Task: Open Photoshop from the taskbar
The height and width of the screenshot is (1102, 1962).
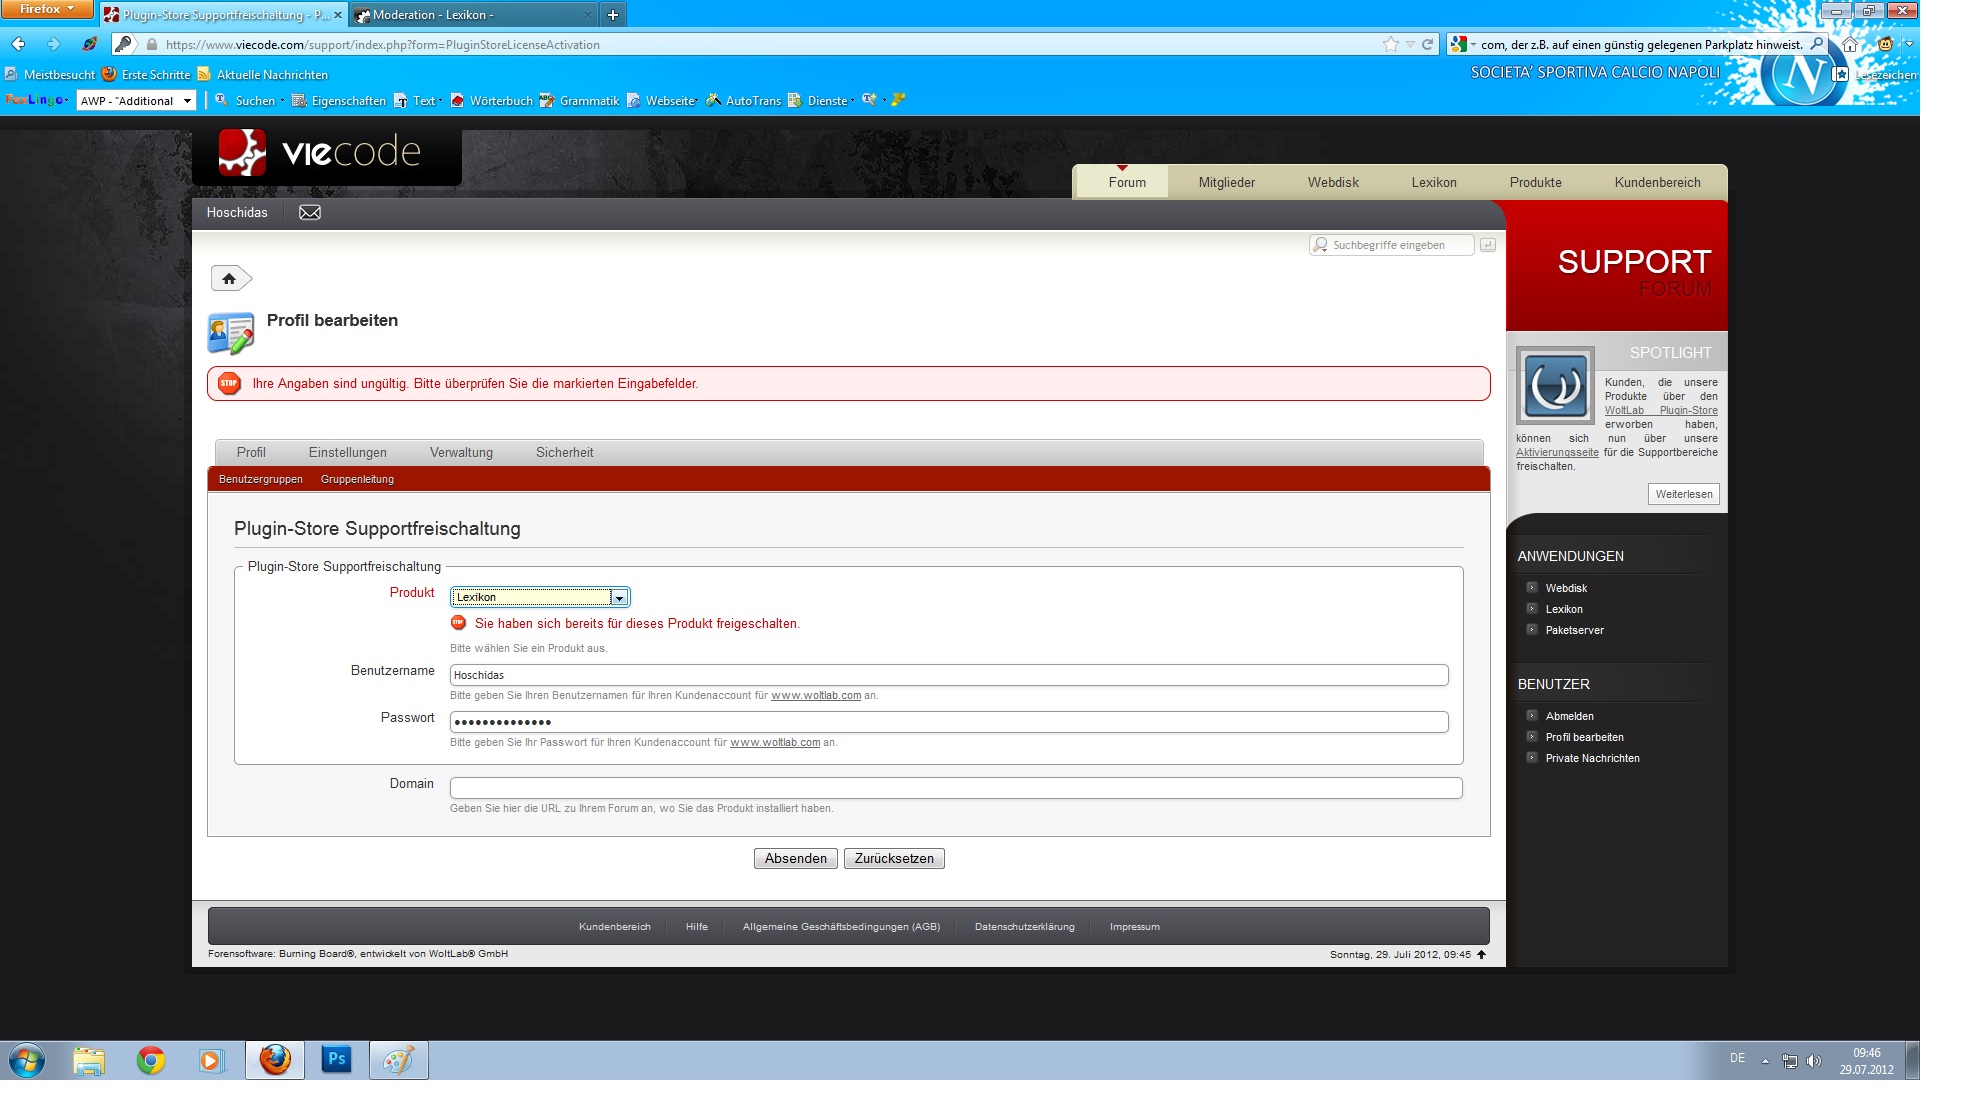Action: (x=336, y=1059)
